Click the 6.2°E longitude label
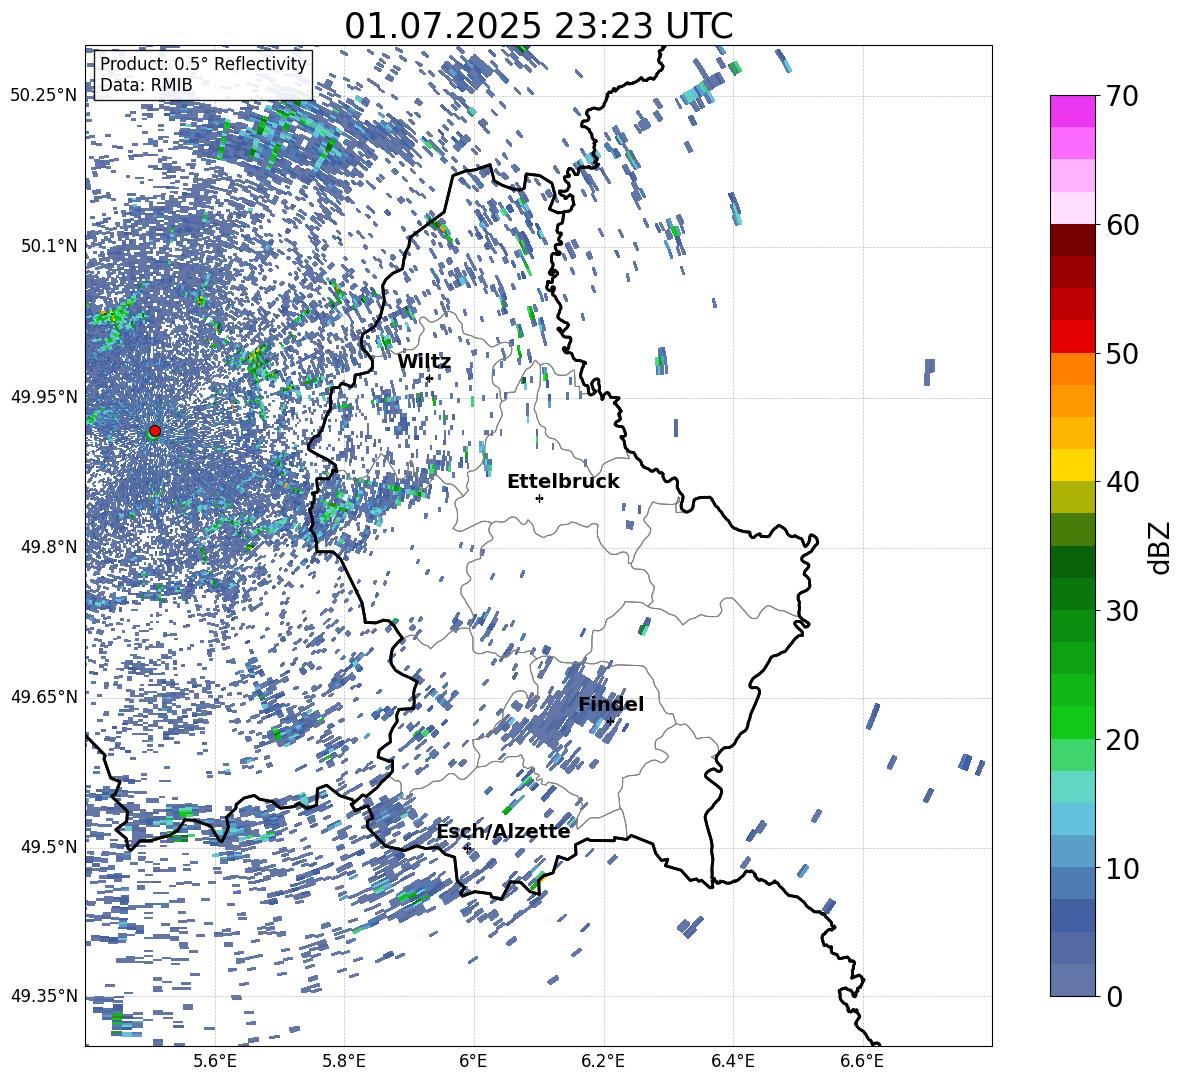1184x1081 pixels. (x=603, y=1061)
